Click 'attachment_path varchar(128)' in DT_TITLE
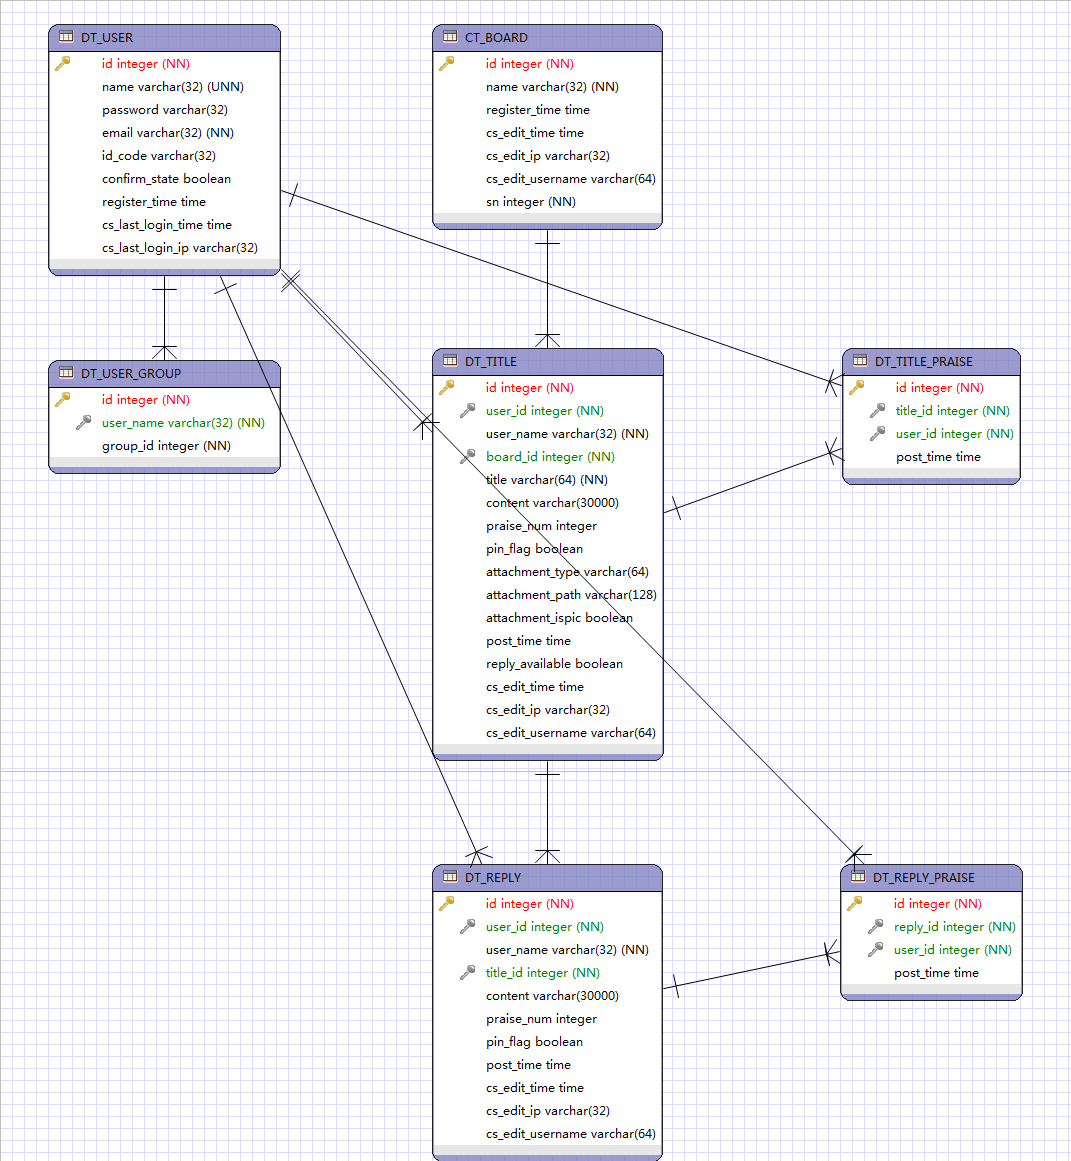Screen dimensions: 1071x1161 571,595
